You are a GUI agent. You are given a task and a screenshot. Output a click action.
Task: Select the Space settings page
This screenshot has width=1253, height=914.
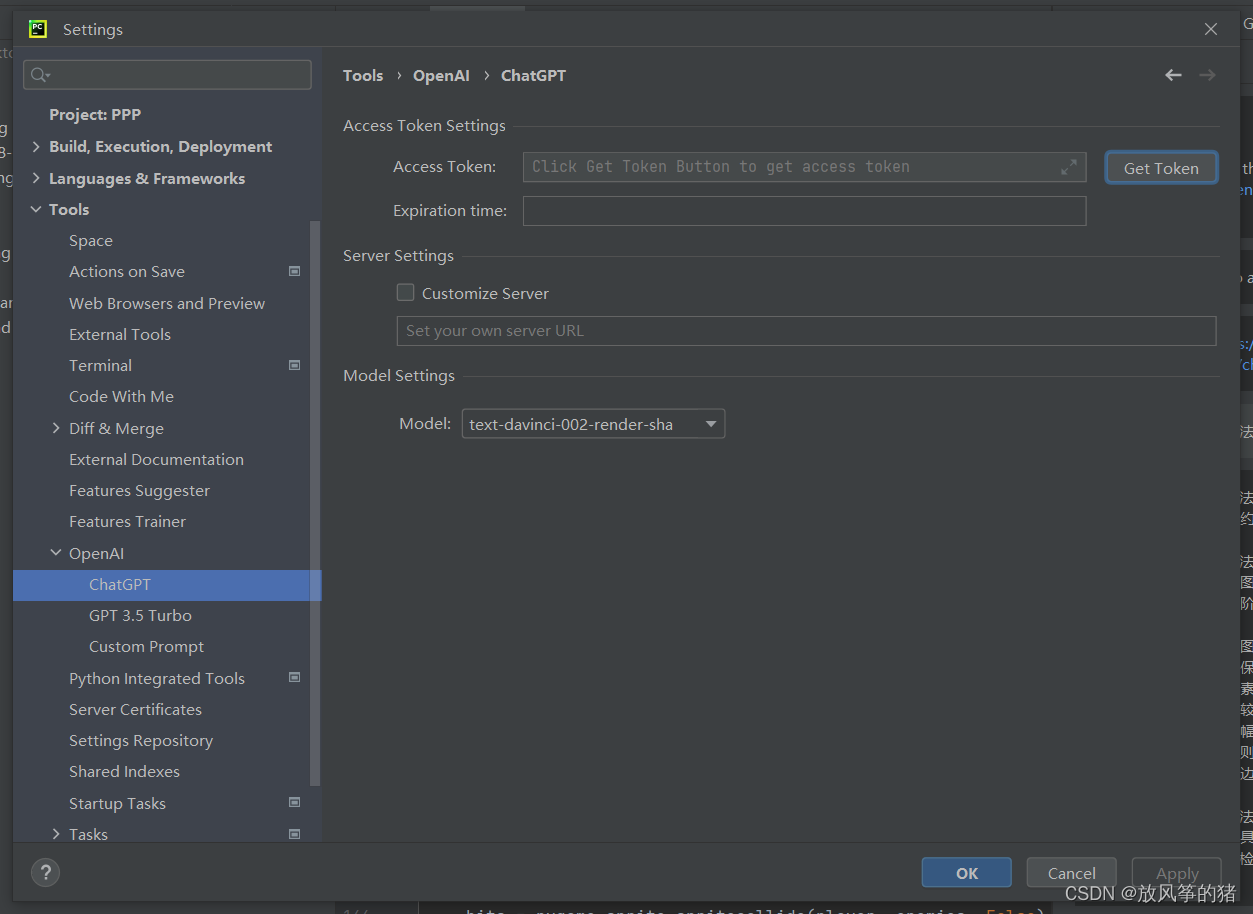tap(91, 240)
